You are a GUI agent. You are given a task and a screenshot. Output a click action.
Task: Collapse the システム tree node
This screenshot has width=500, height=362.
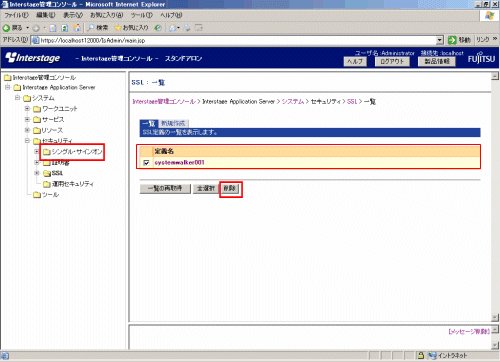17,98
